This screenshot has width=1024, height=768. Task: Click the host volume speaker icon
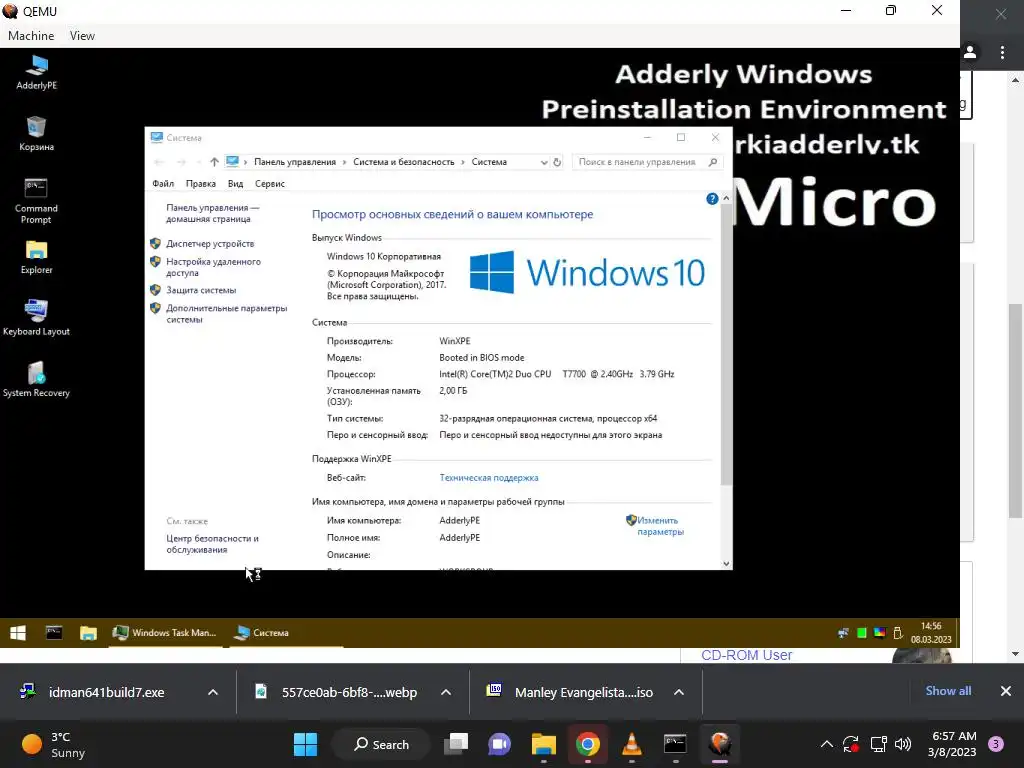(903, 744)
